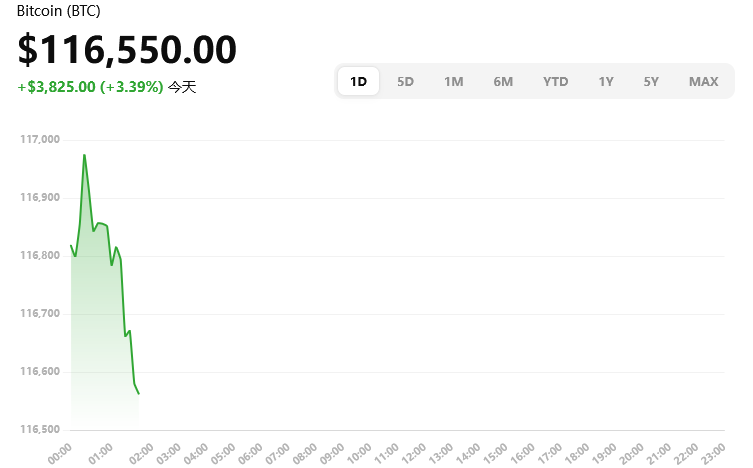The height and width of the screenshot is (468, 753).
Task: Click the 00:00 x-axis time label
Action: coord(59,453)
